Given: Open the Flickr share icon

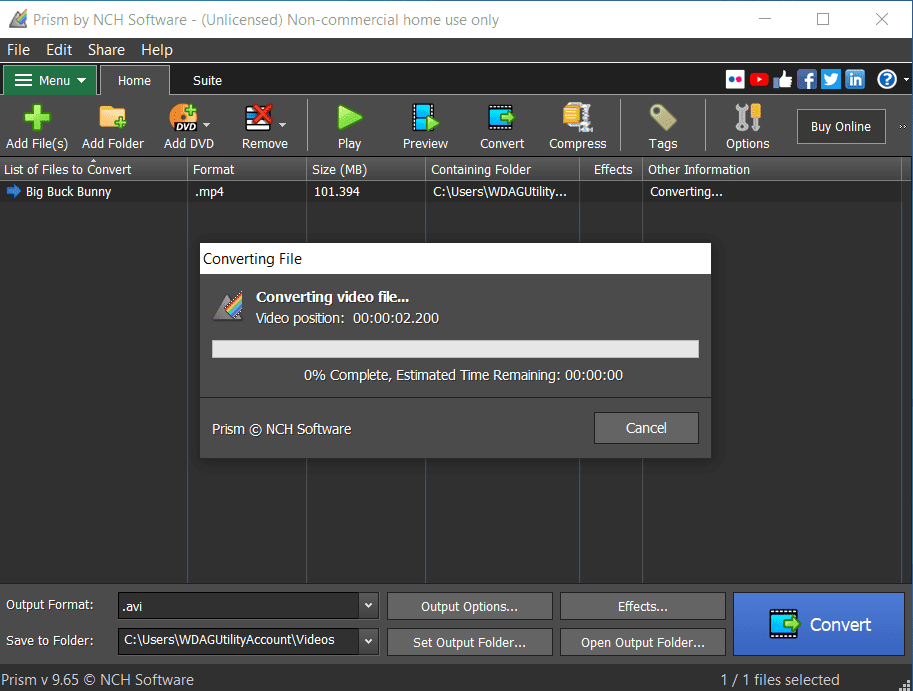Looking at the screenshot, I should (x=735, y=79).
